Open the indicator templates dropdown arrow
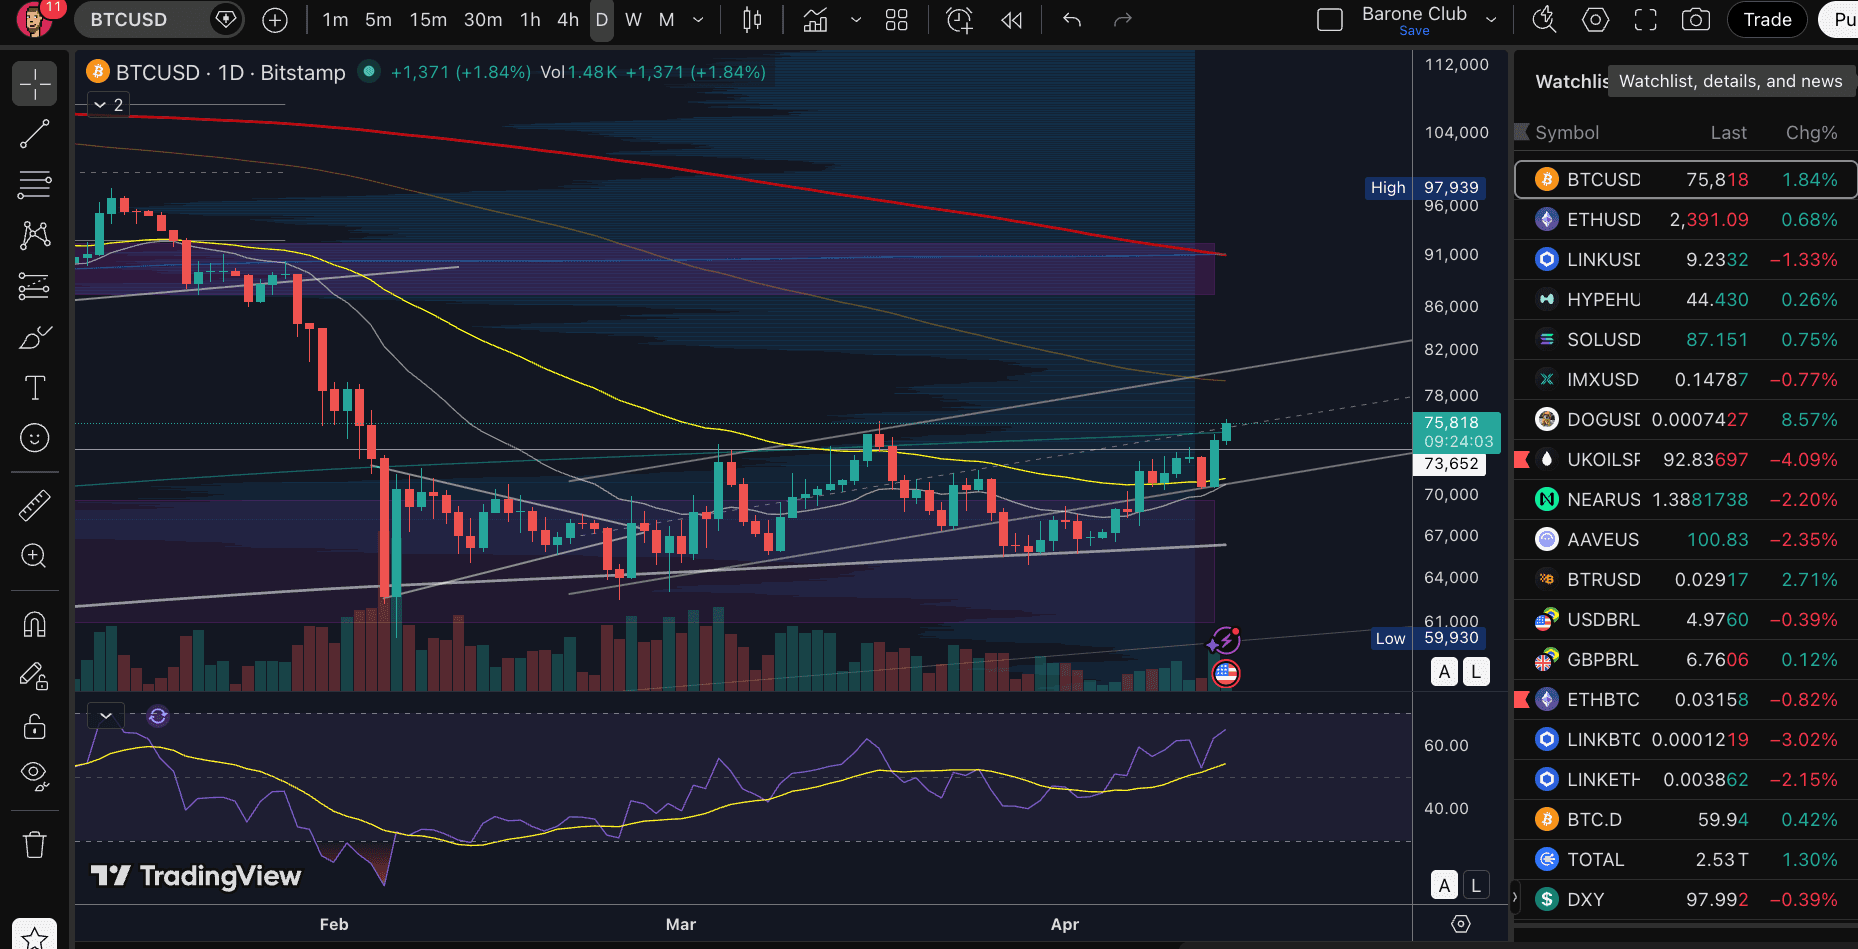This screenshot has height=949, width=1858. point(856,20)
